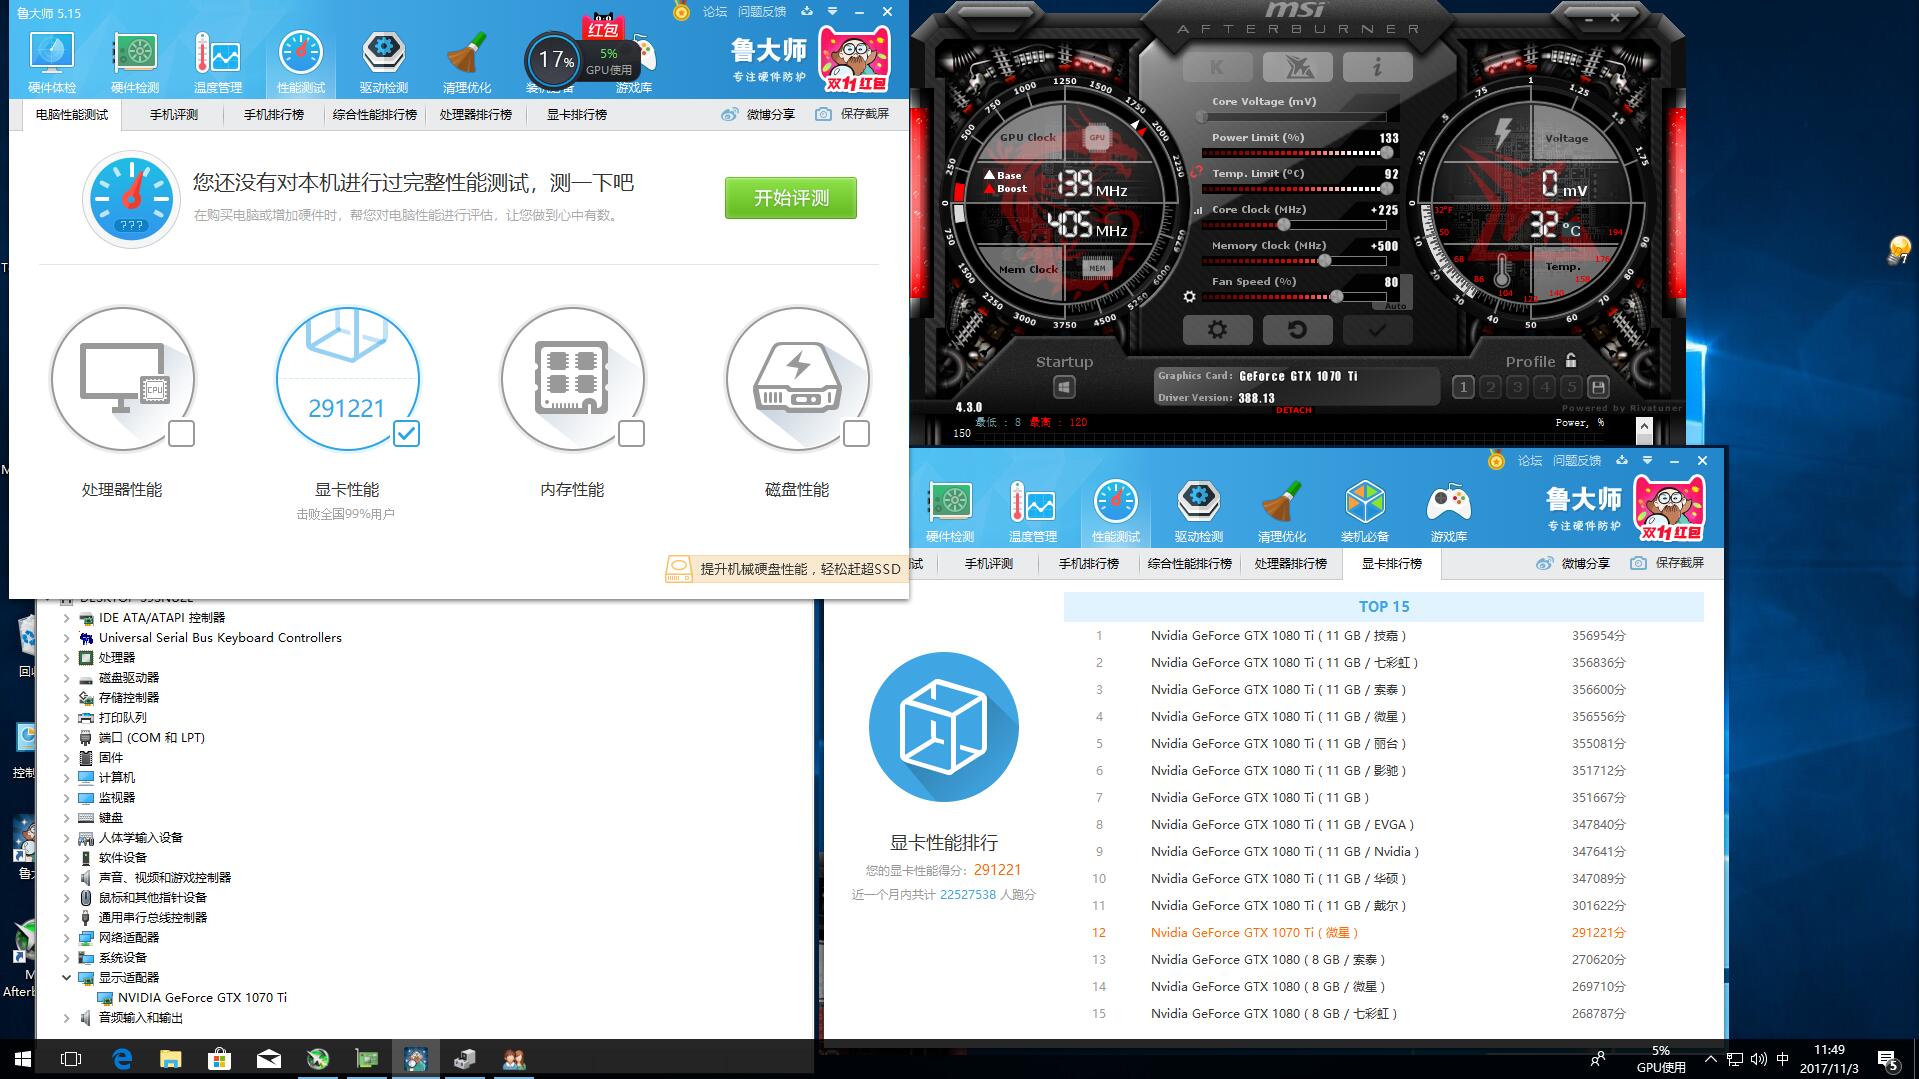The width and height of the screenshot is (1919, 1079).
Task: Switch to 处理器排行榜 tab in the back 鲁大师 window
Action: (x=1291, y=564)
